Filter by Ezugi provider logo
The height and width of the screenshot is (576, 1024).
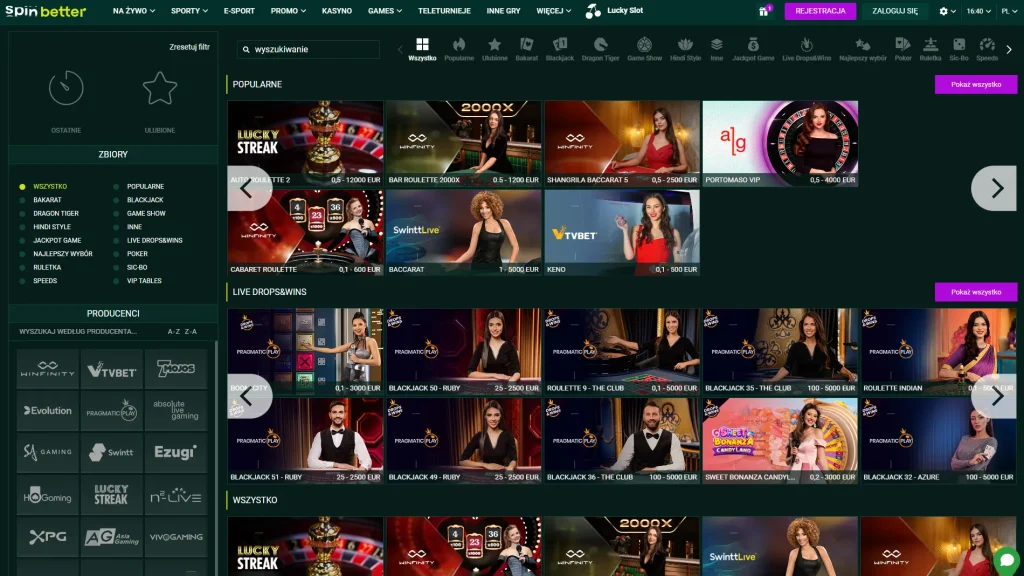pyautogui.click(x=176, y=453)
